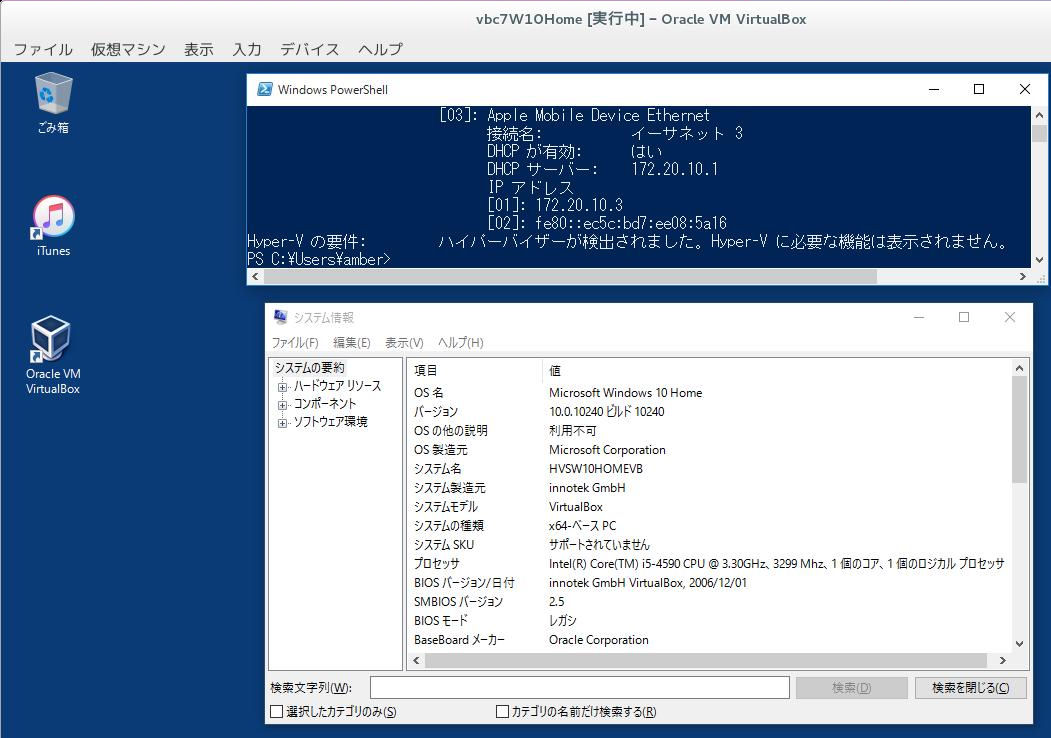The height and width of the screenshot is (738, 1051).
Task: Select value 'サポートされていません' in システム SKU row
Action: point(599,544)
